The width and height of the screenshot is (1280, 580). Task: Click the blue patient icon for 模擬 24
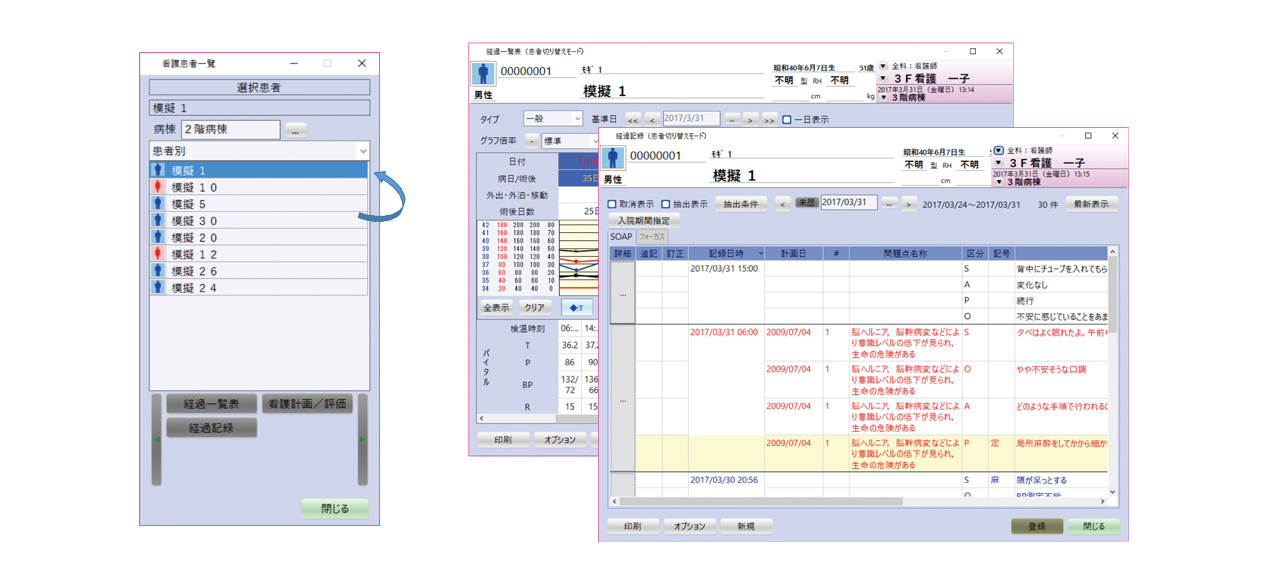pyautogui.click(x=158, y=288)
